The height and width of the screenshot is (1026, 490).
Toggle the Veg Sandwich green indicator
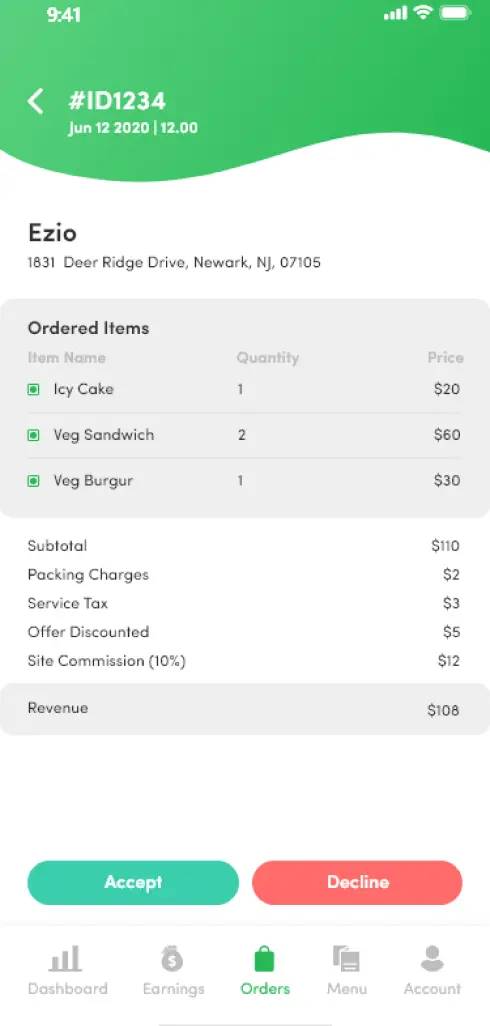(x=33, y=435)
